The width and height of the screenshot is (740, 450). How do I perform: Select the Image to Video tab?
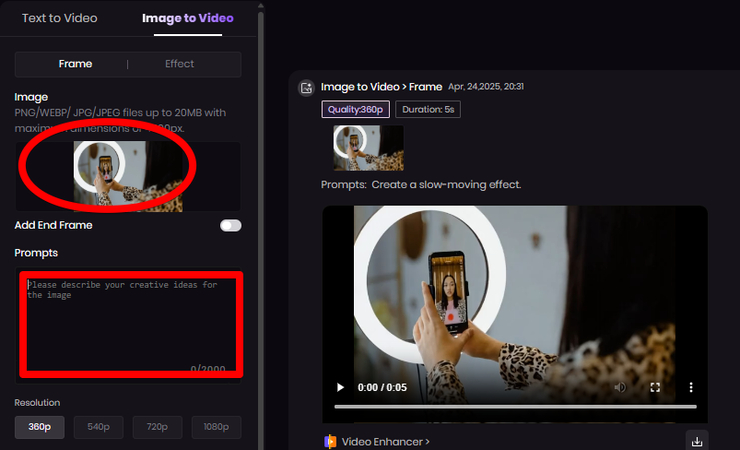188,18
